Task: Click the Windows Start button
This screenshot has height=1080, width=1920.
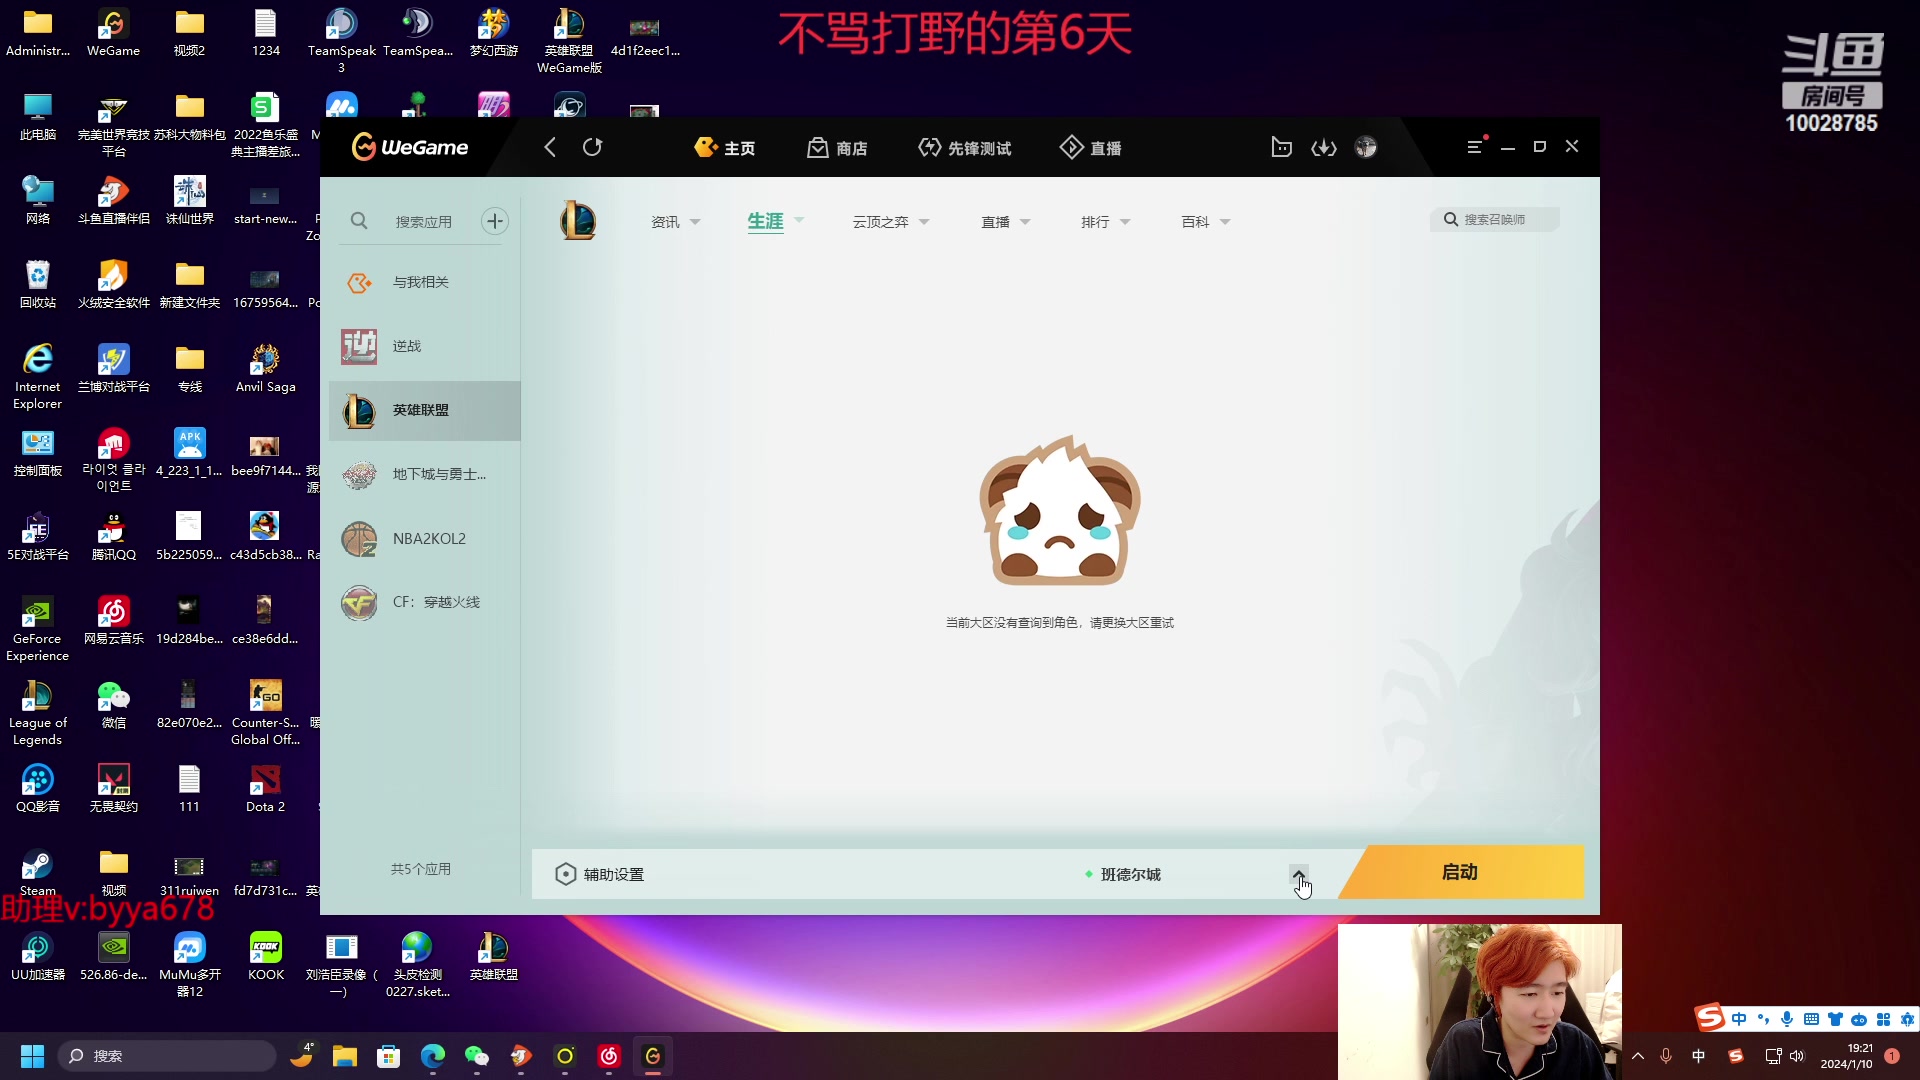Action: click(x=32, y=1056)
